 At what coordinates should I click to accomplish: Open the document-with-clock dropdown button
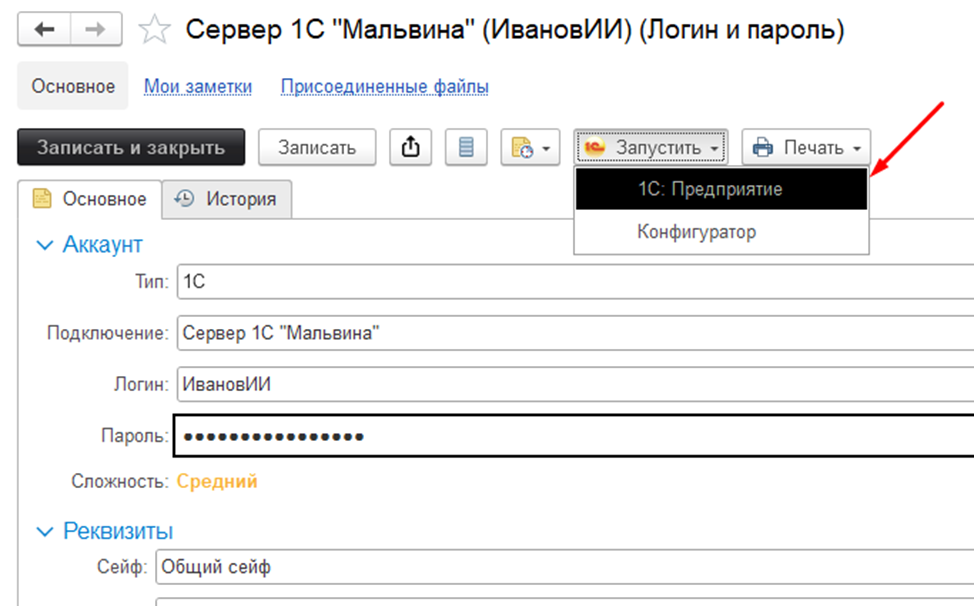pyautogui.click(x=531, y=148)
